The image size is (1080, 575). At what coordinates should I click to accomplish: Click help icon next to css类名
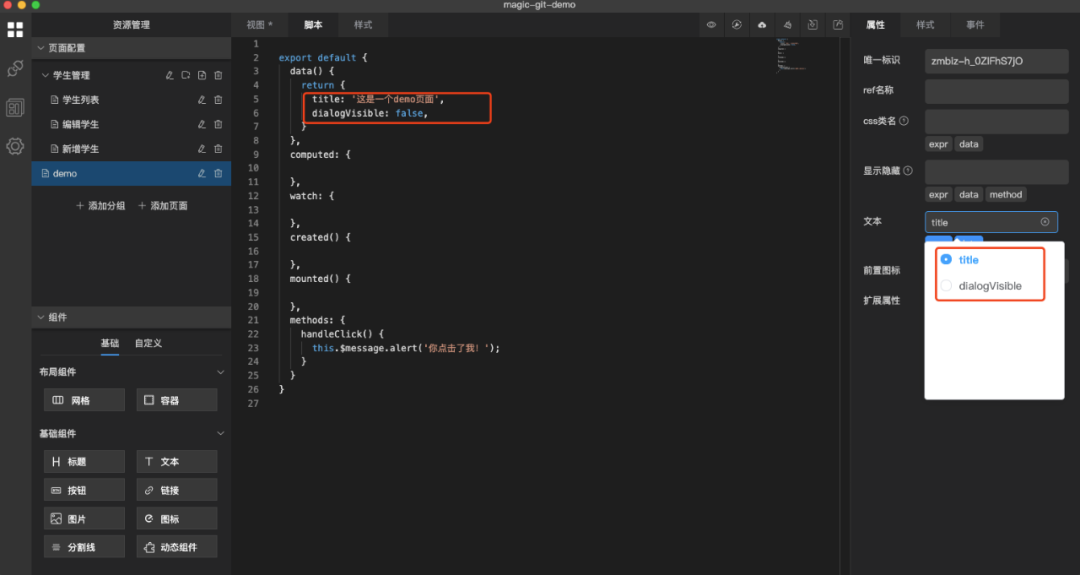pos(904,121)
